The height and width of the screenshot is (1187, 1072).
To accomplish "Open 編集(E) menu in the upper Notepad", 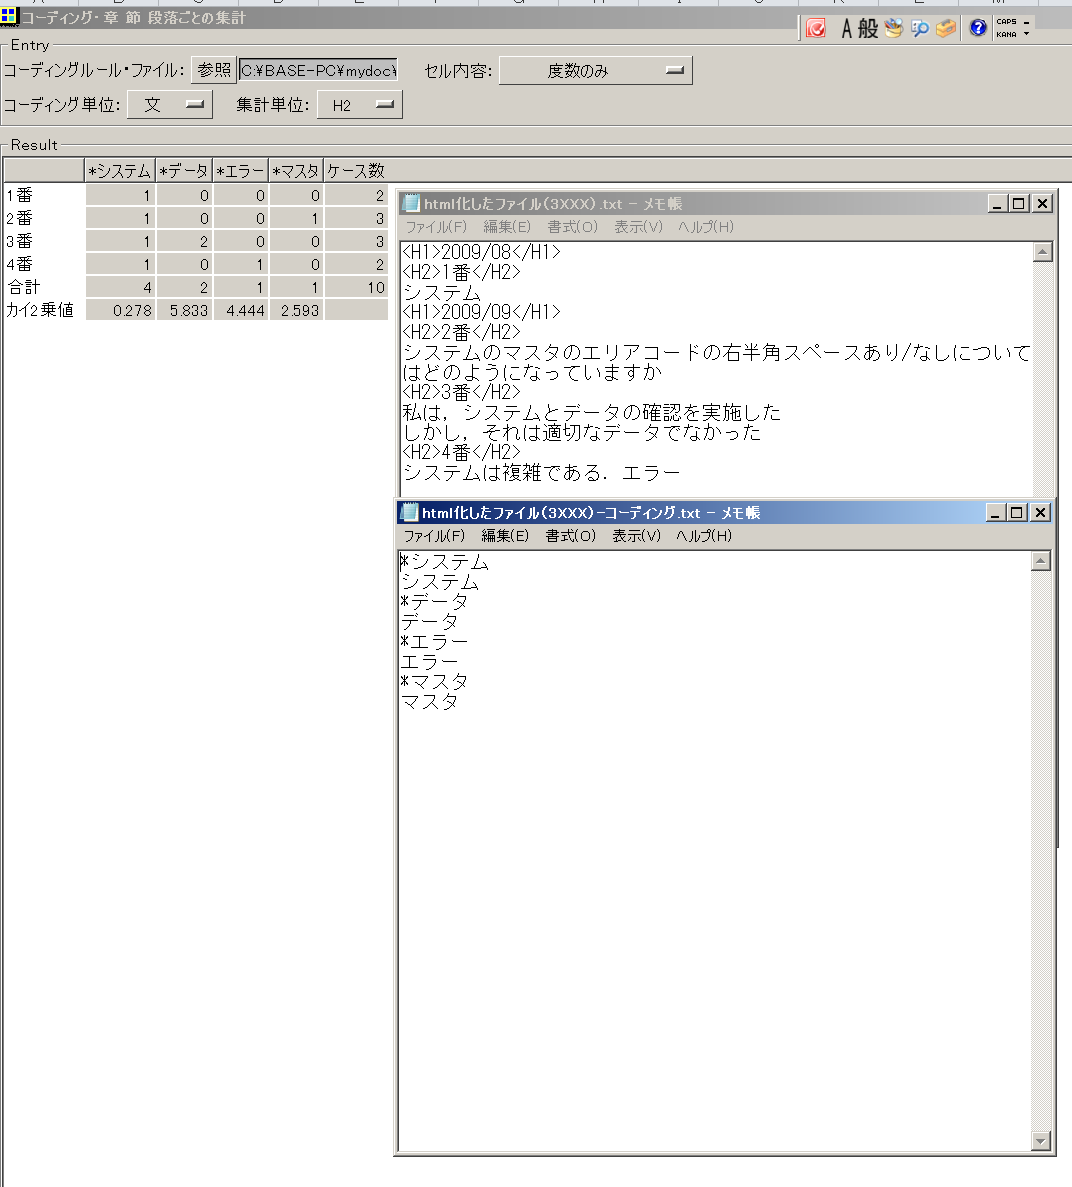I will [506, 226].
